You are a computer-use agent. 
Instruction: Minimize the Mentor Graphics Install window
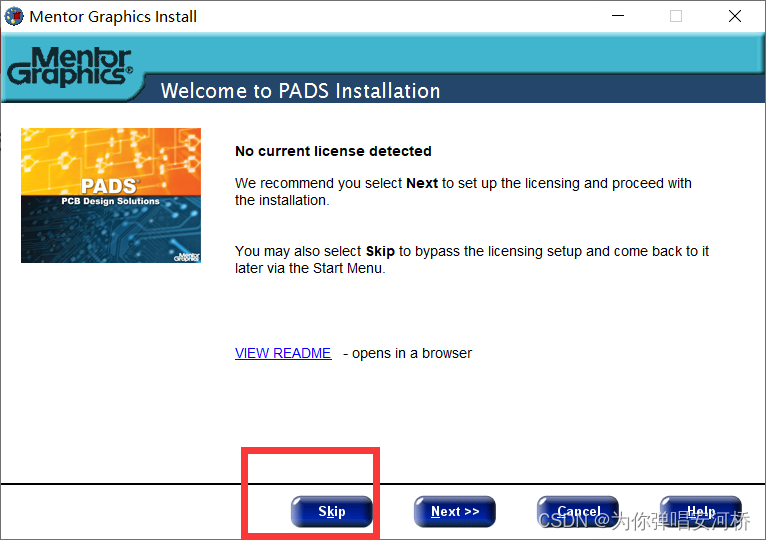618,16
